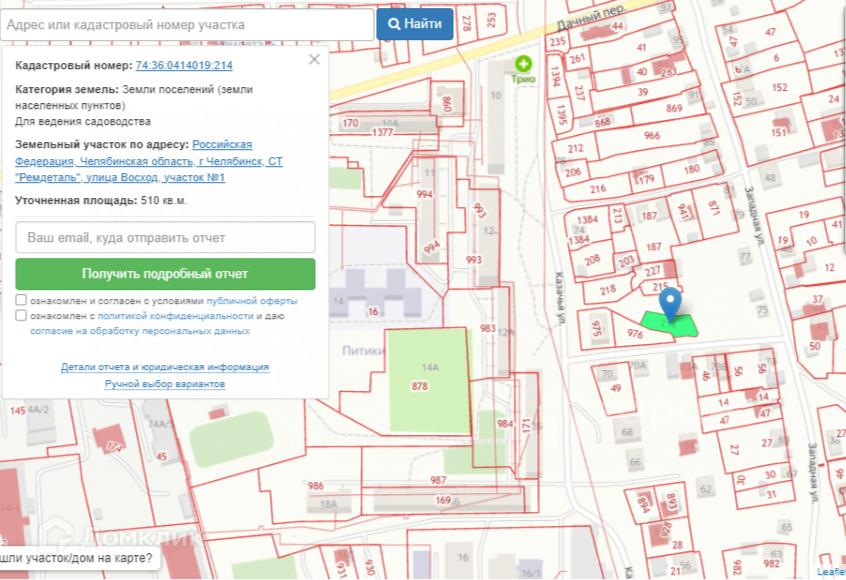
Task: Tick the public offer agreement checkbox
Action: 21,300
